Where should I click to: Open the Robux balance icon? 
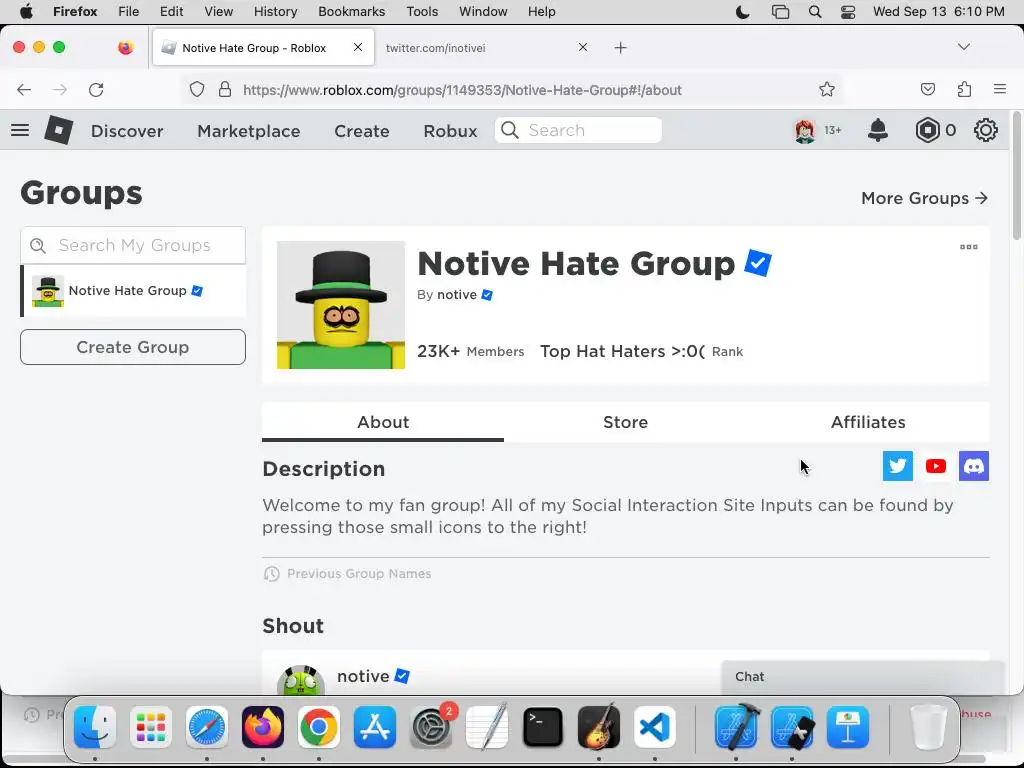pos(927,131)
